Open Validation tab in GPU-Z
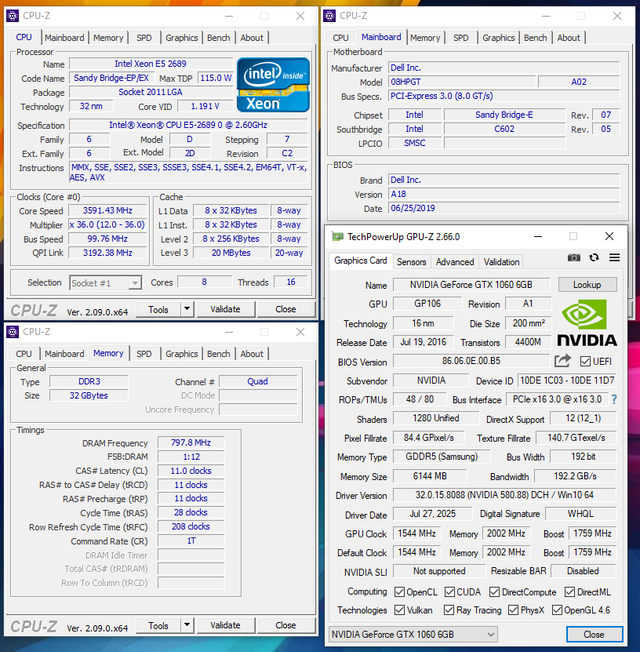 click(502, 262)
